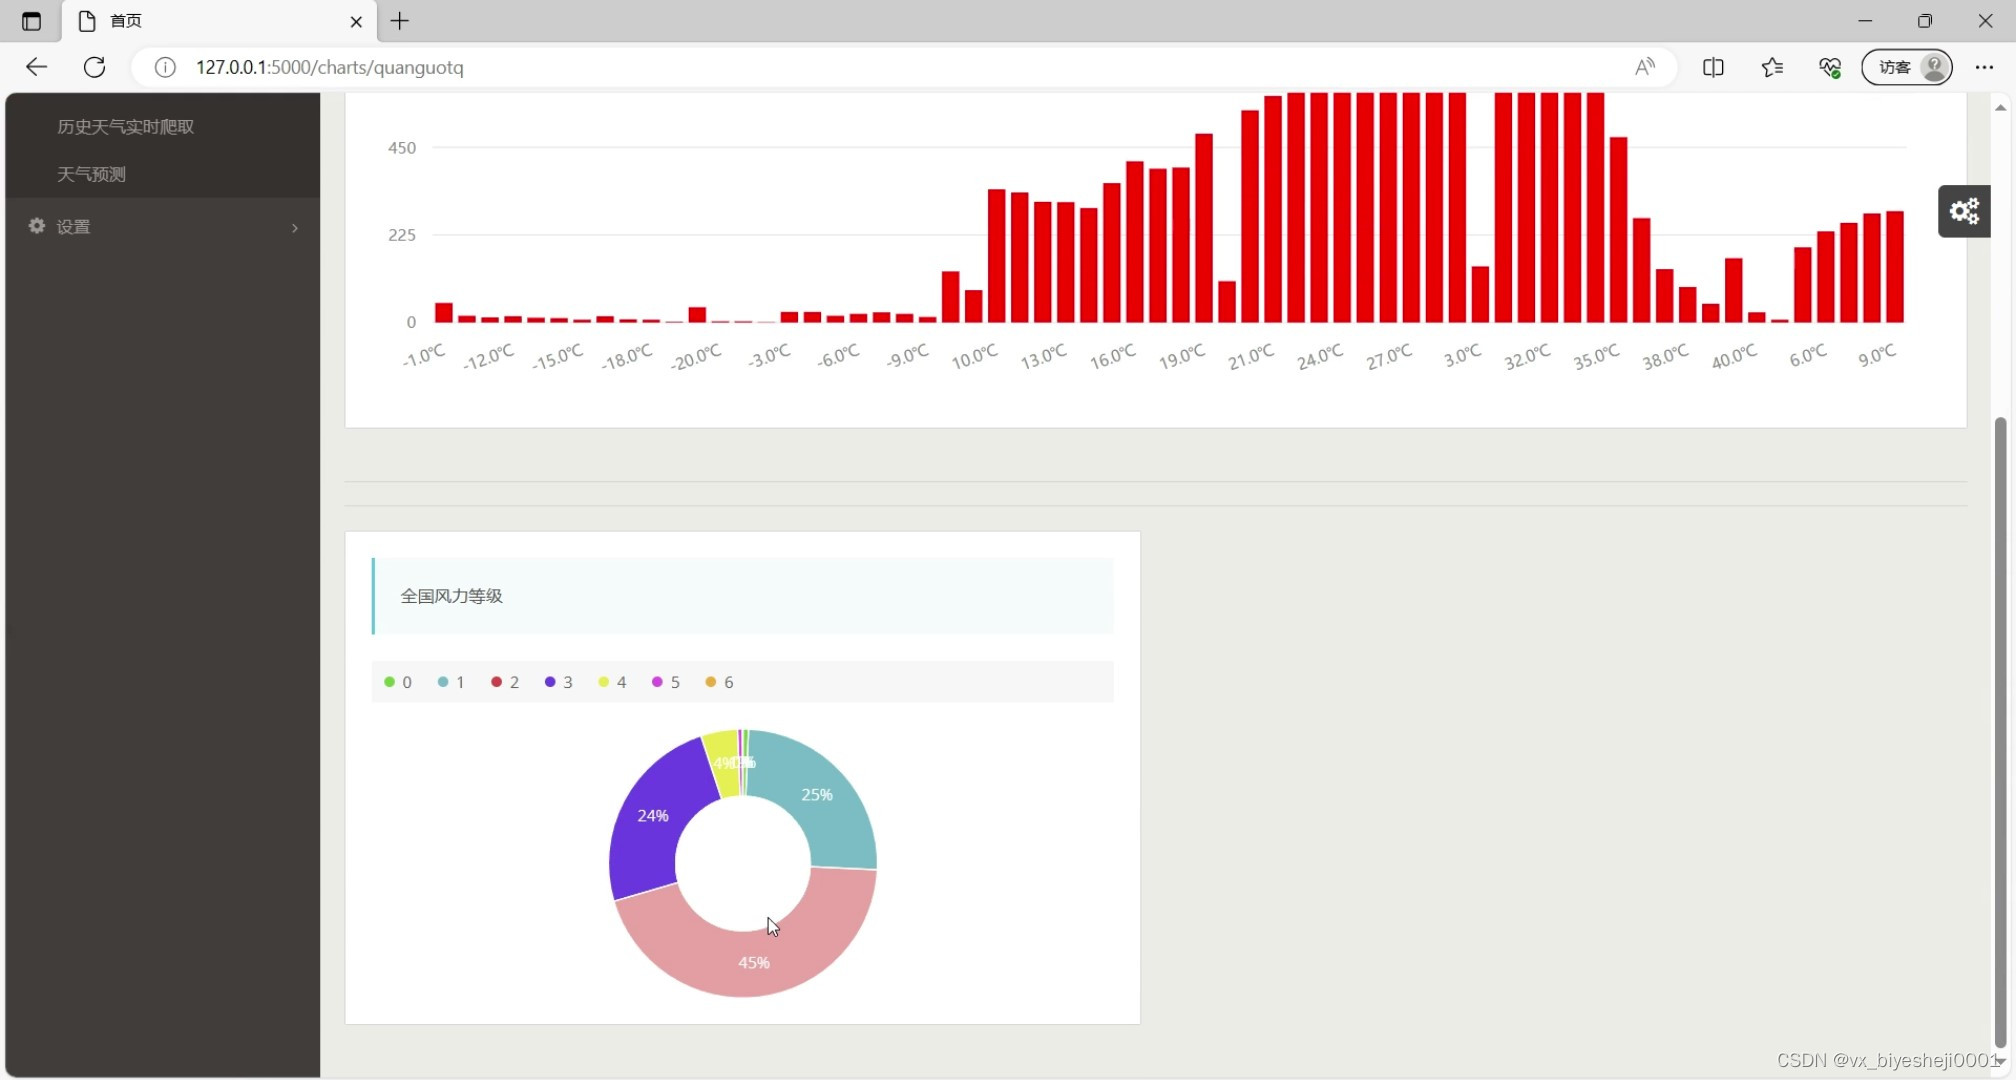The height and width of the screenshot is (1080, 2016).
Task: Open the tab actions menu icon
Action: (31, 21)
